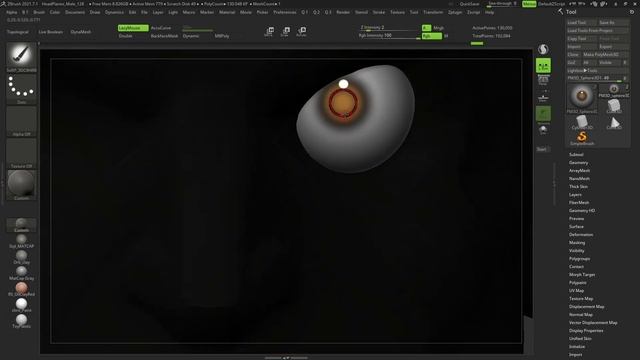This screenshot has width=640, height=360.
Task: Select the Skin MatCap material sphere
Action: 21,241
